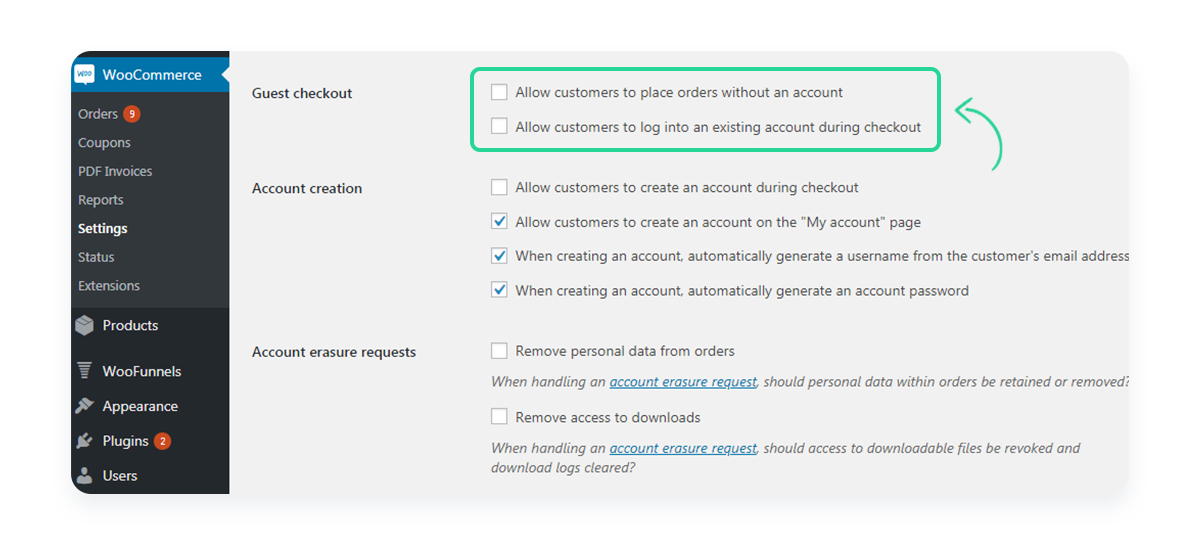This screenshot has width=1200, height=550.
Task: Check Remove access to downloads
Action: coord(499,417)
